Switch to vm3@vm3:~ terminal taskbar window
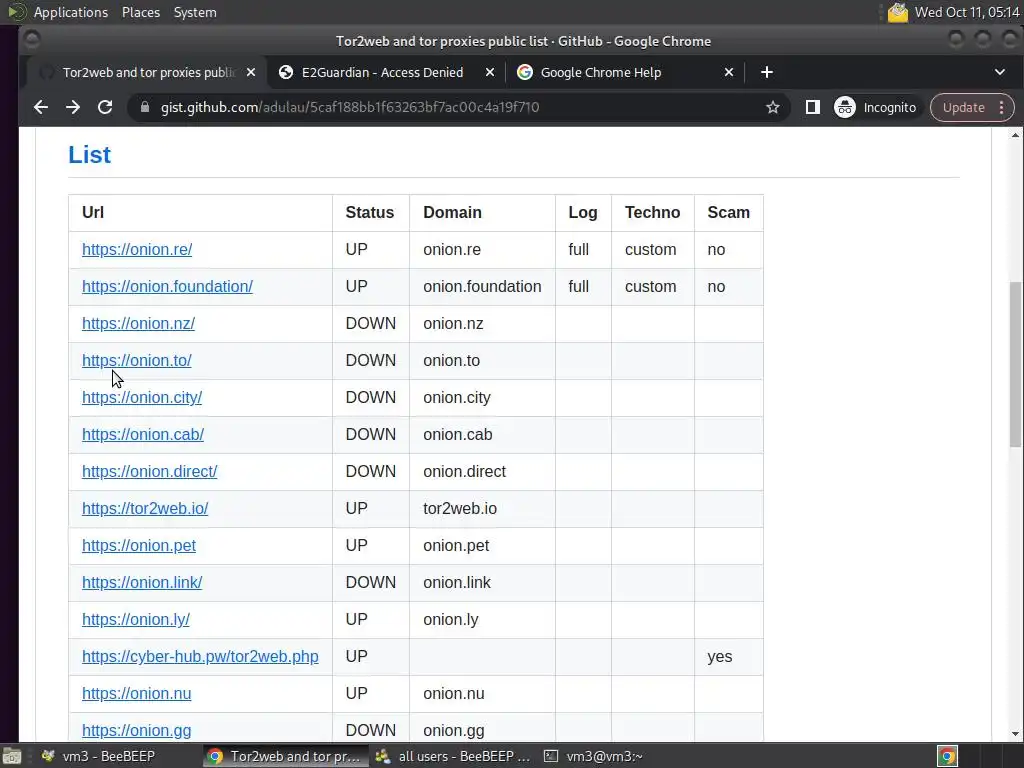 click(x=594, y=756)
